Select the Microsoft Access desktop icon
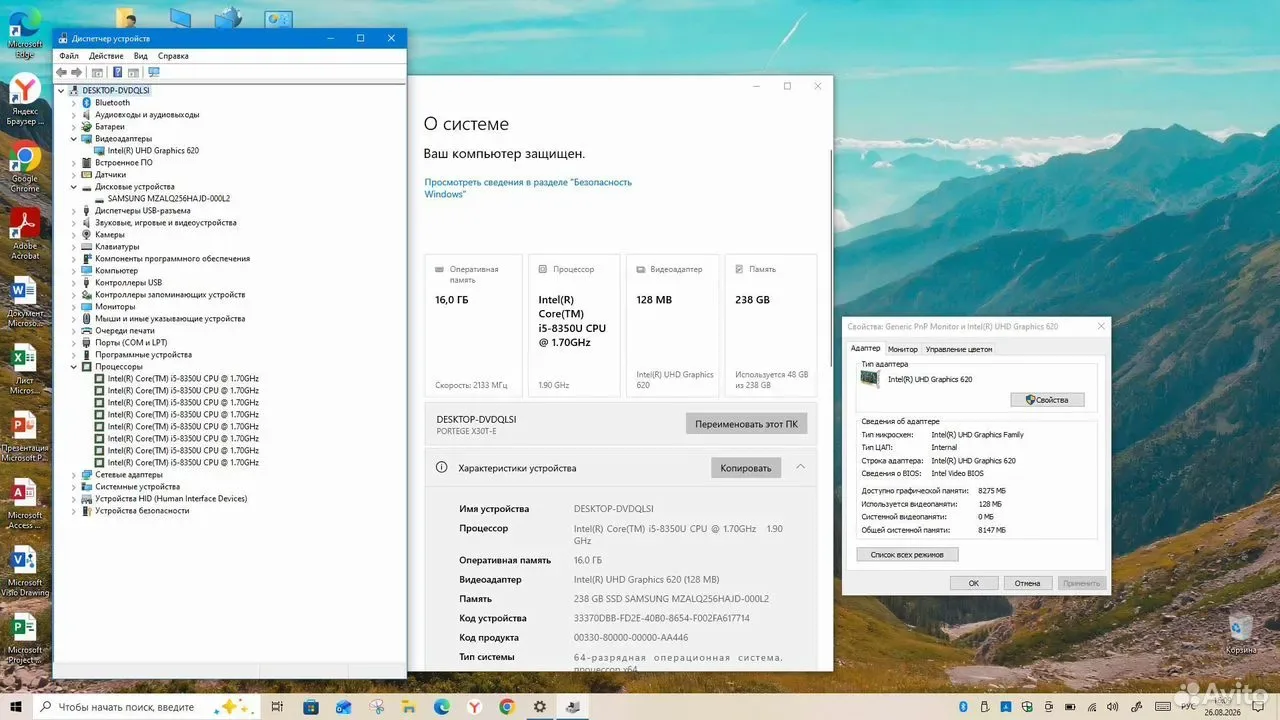1280x720 pixels. point(25,504)
